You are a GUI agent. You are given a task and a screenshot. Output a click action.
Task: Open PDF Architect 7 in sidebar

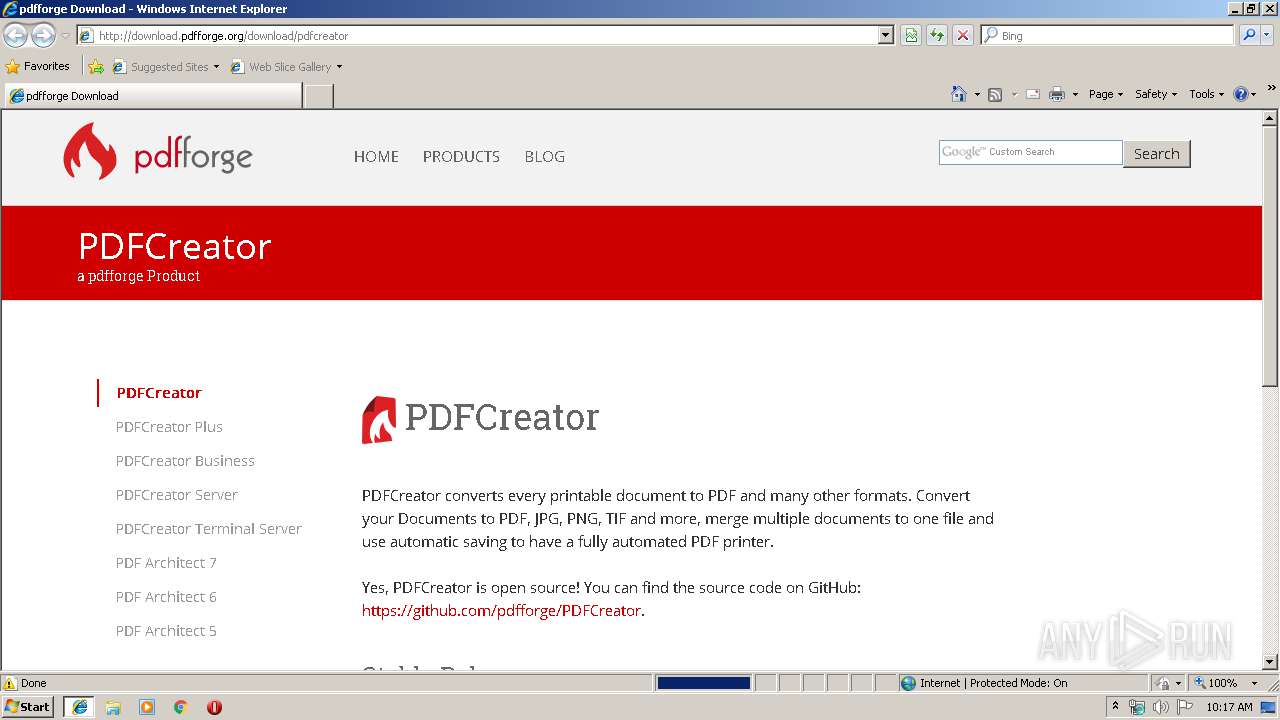166,563
